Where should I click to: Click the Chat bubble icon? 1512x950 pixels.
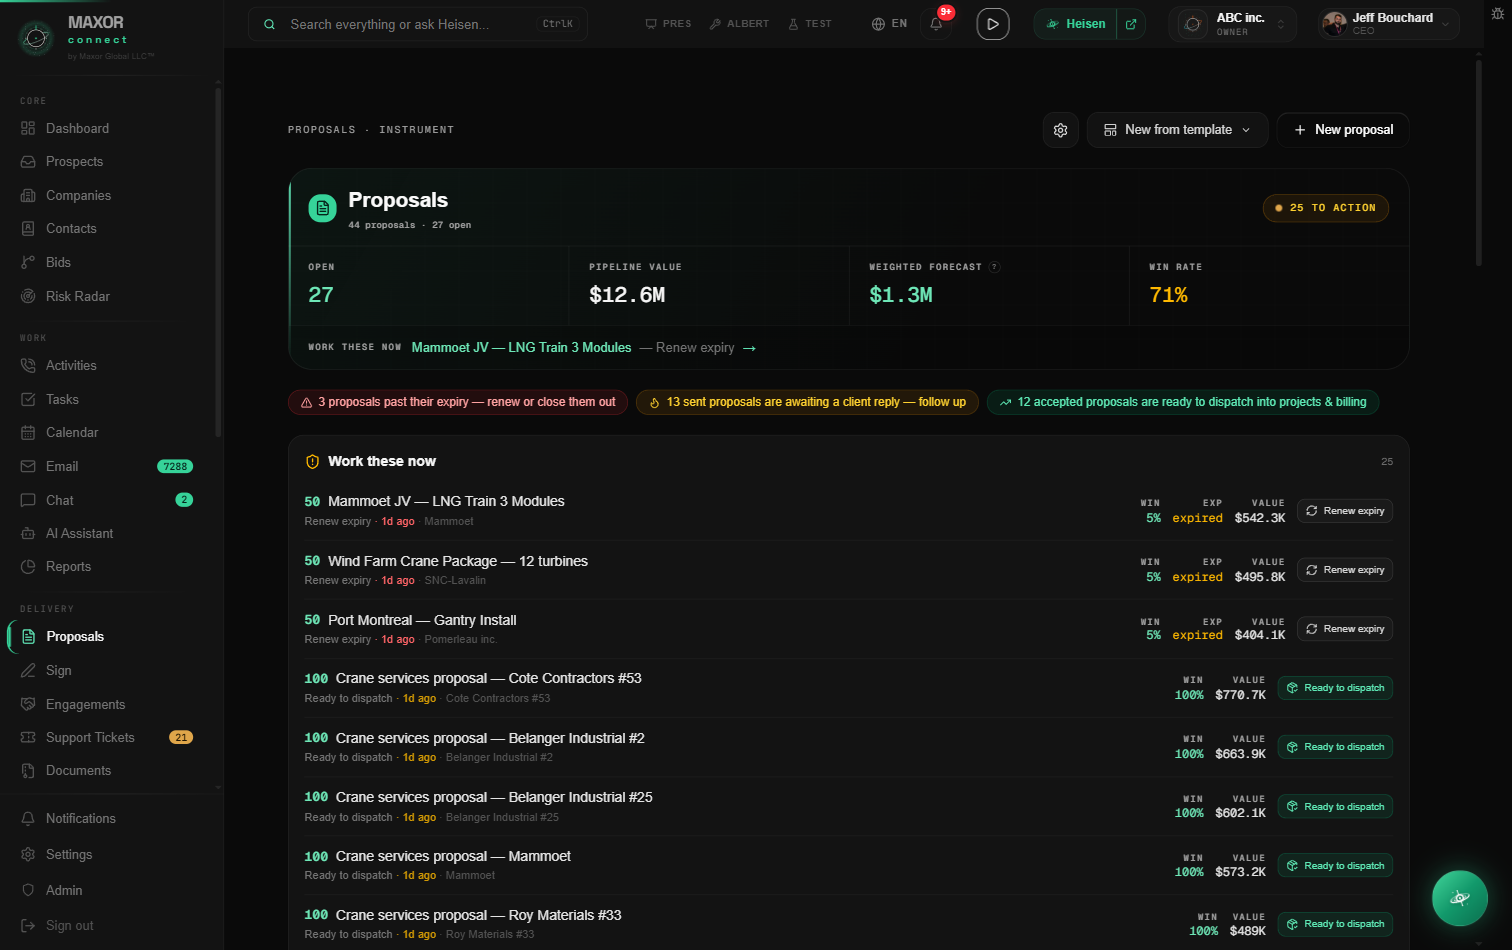(28, 500)
